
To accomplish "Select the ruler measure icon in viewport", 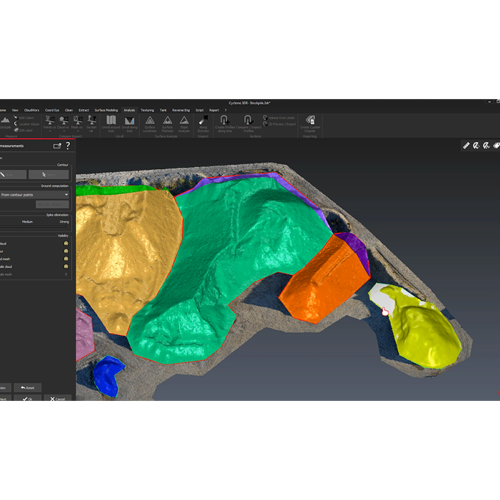I will (466, 145).
